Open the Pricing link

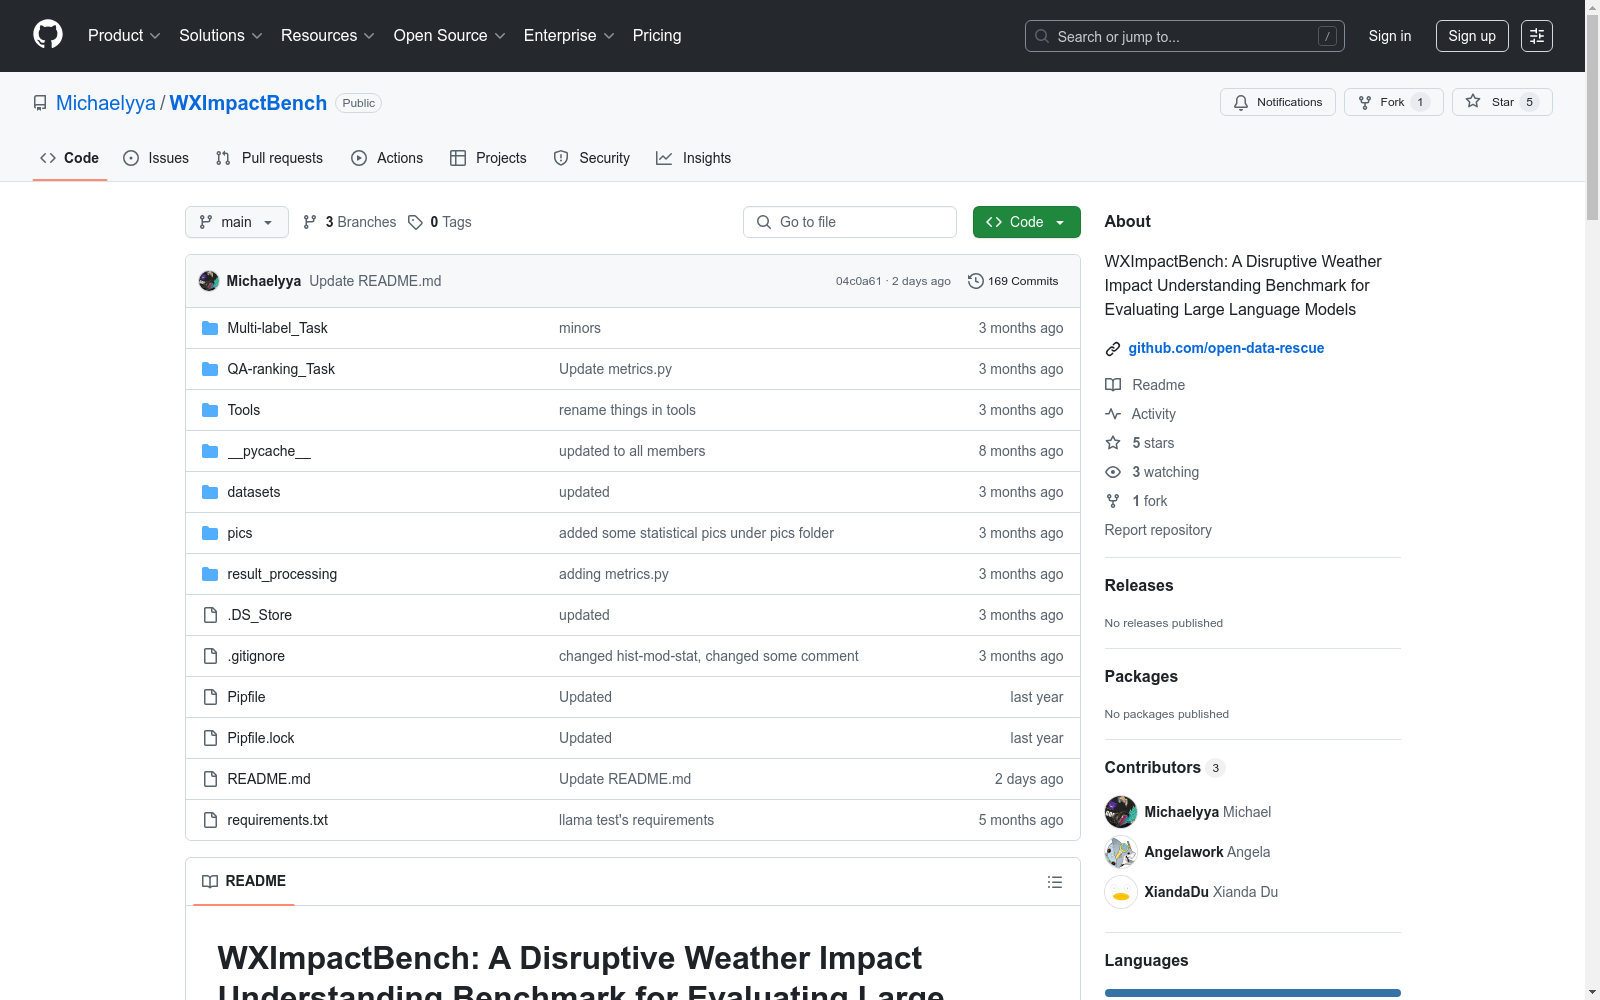coord(657,36)
